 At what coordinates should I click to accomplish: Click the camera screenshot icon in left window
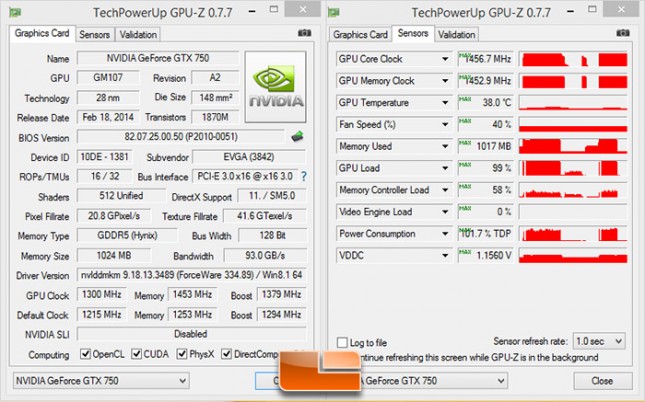(304, 33)
